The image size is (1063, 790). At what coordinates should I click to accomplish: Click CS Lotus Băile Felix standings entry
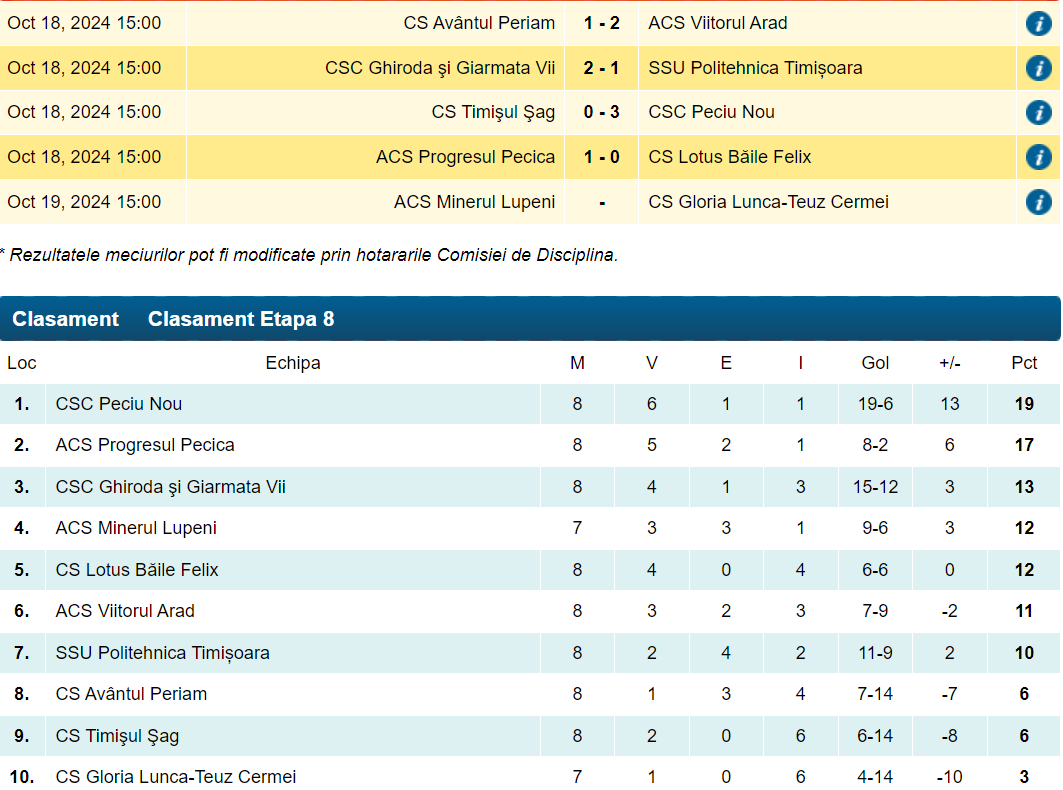[x=137, y=570]
